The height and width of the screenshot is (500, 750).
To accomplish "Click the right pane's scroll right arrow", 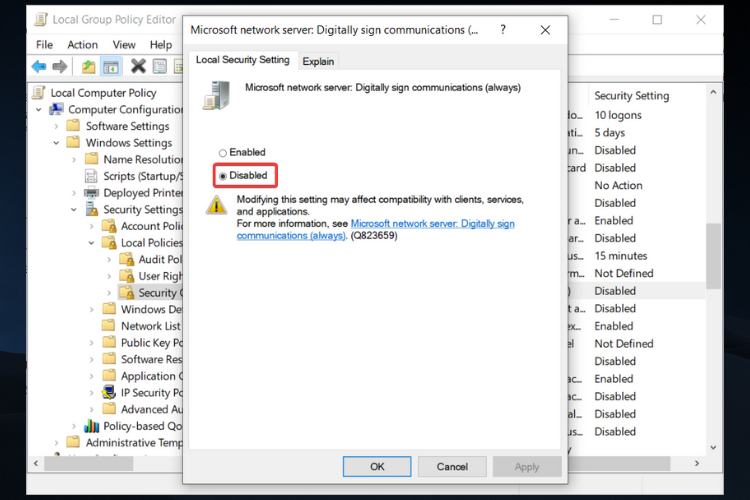I will point(697,463).
